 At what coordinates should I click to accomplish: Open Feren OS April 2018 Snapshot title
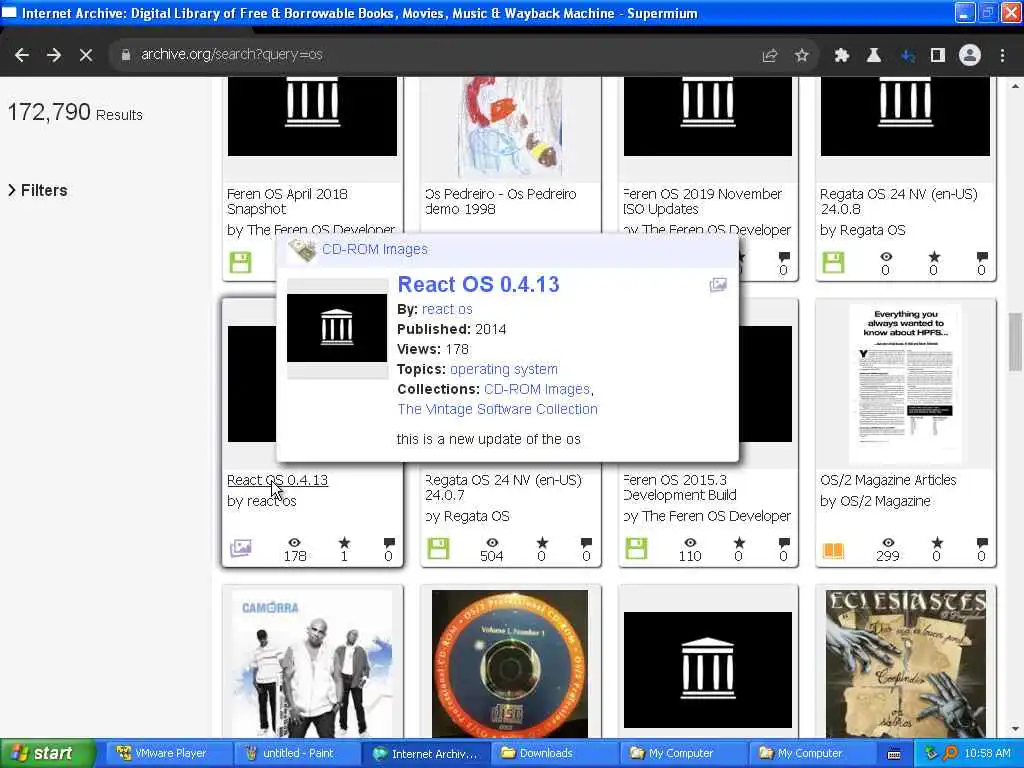(287, 201)
